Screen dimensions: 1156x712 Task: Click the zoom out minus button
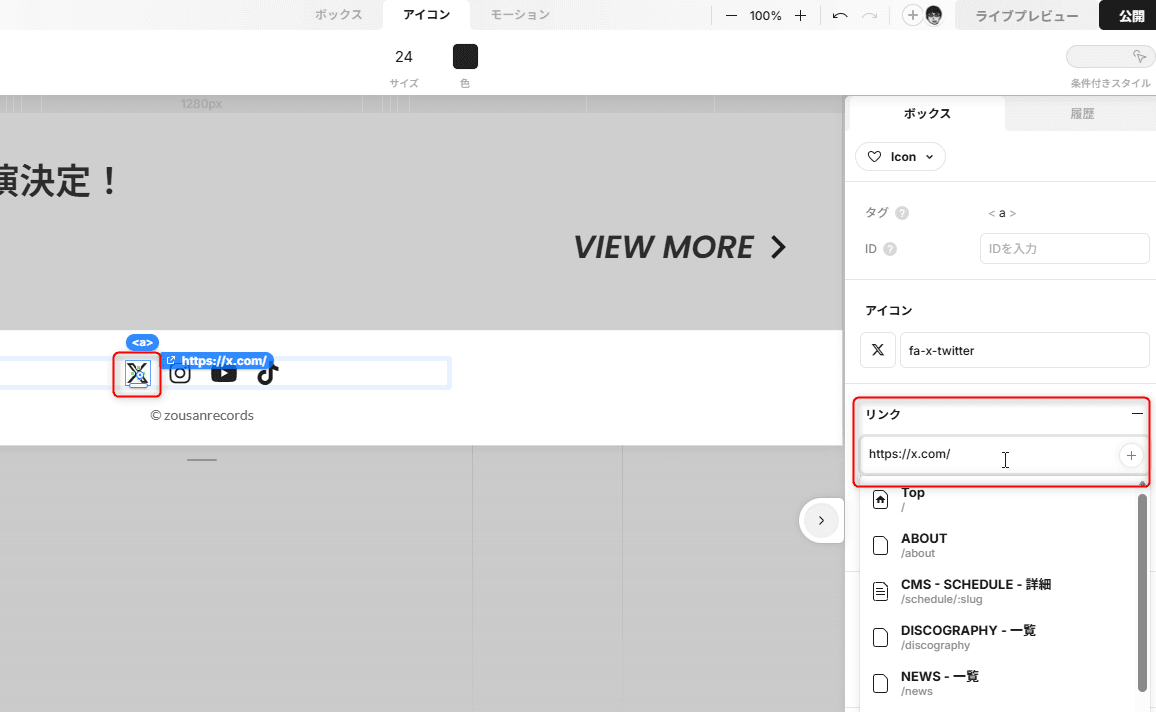click(731, 16)
